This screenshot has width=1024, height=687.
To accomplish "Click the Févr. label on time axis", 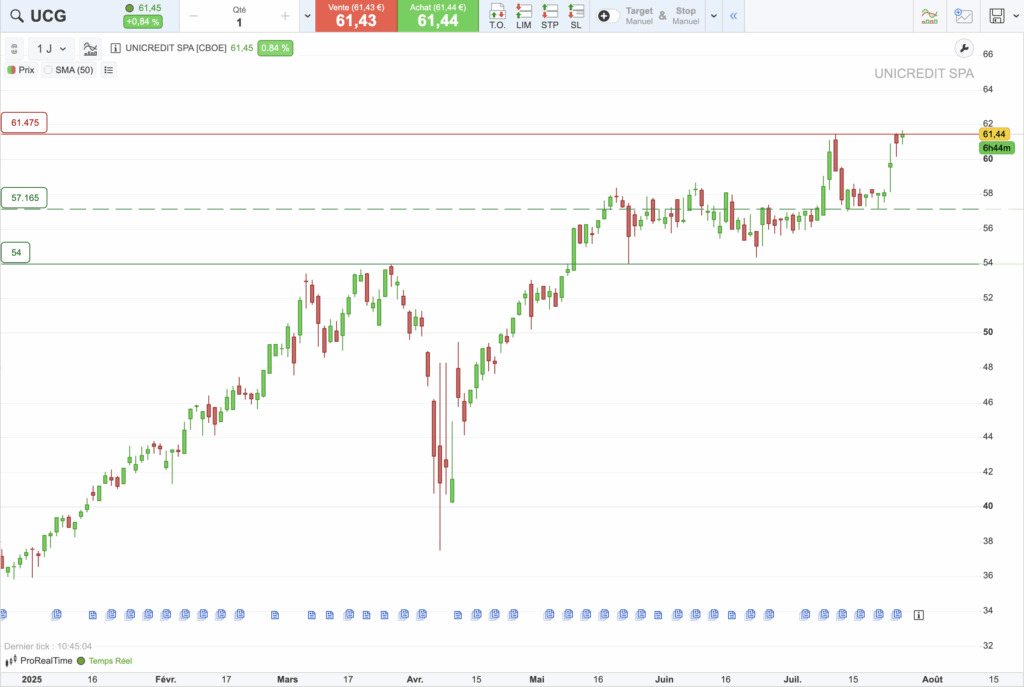I will point(166,679).
